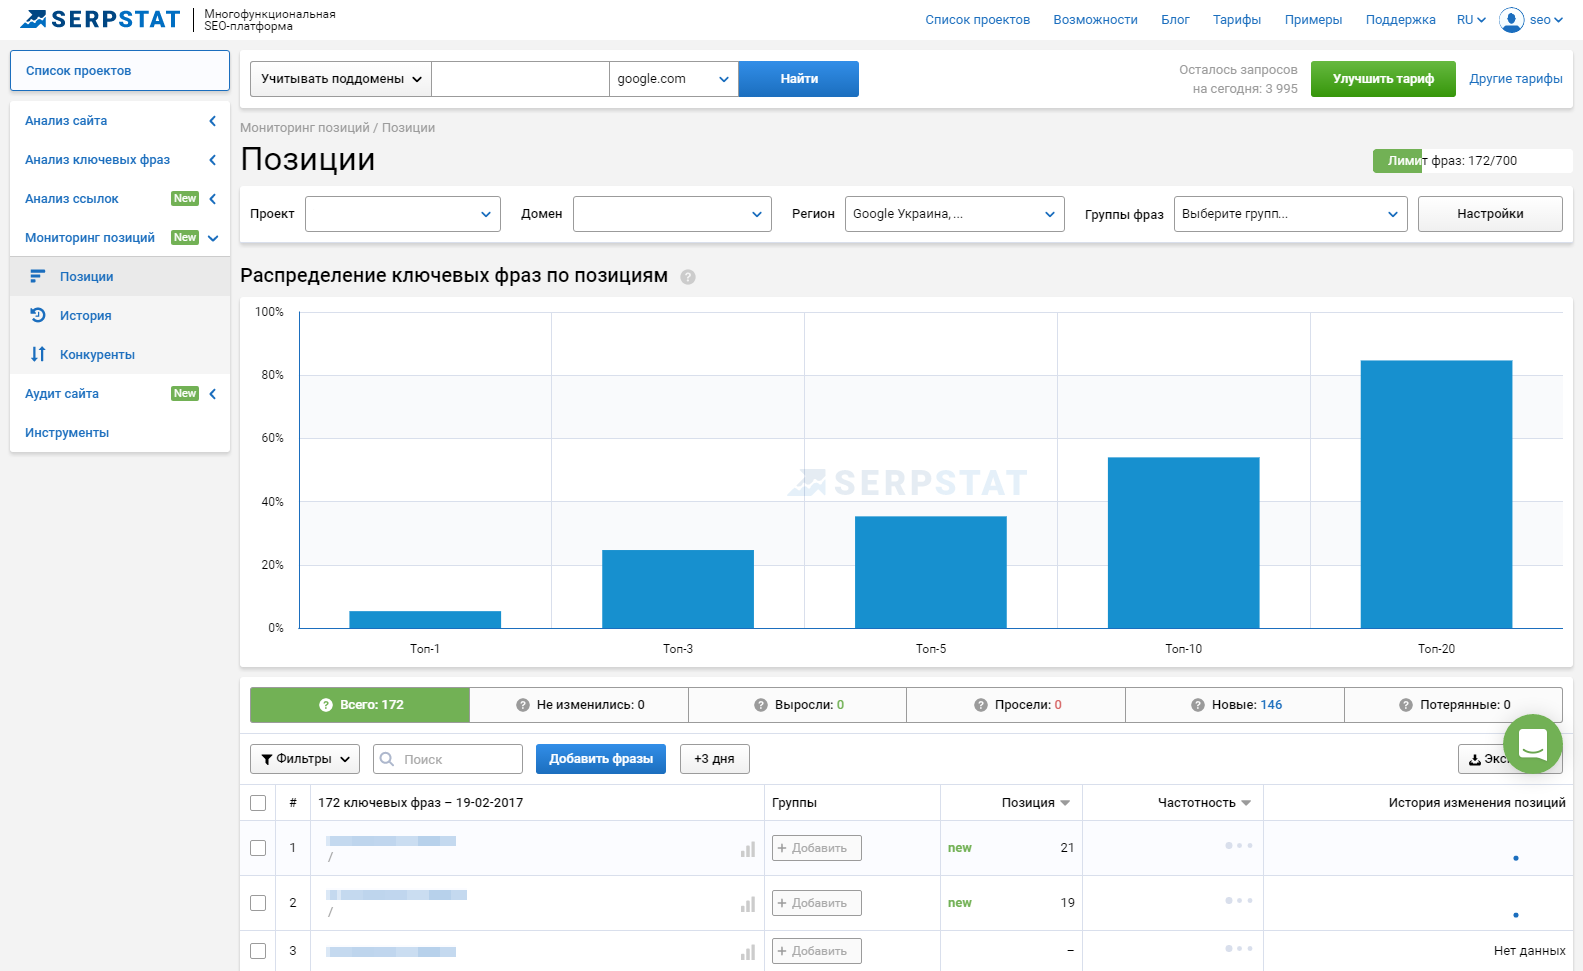Open the user profile avatar icon

pos(1511,20)
